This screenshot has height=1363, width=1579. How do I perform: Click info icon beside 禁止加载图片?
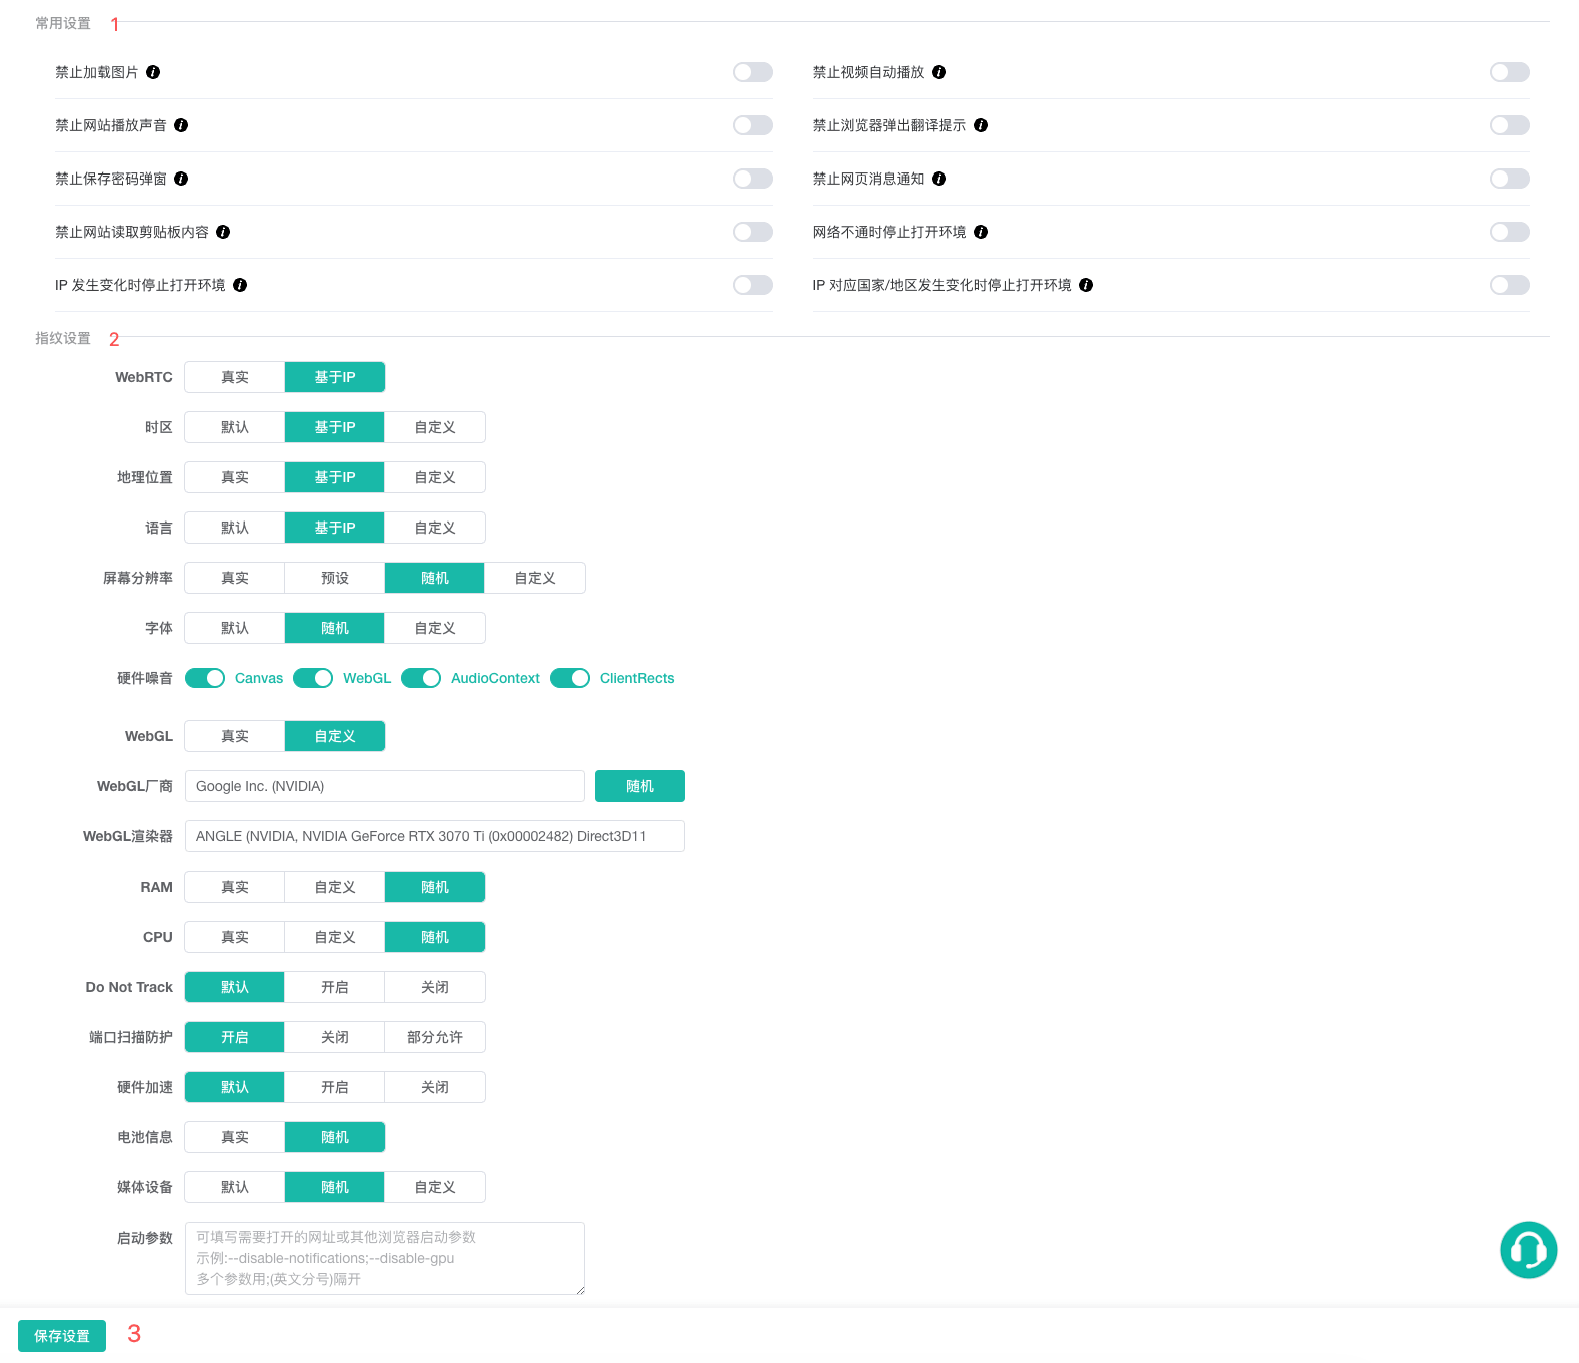coord(153,72)
